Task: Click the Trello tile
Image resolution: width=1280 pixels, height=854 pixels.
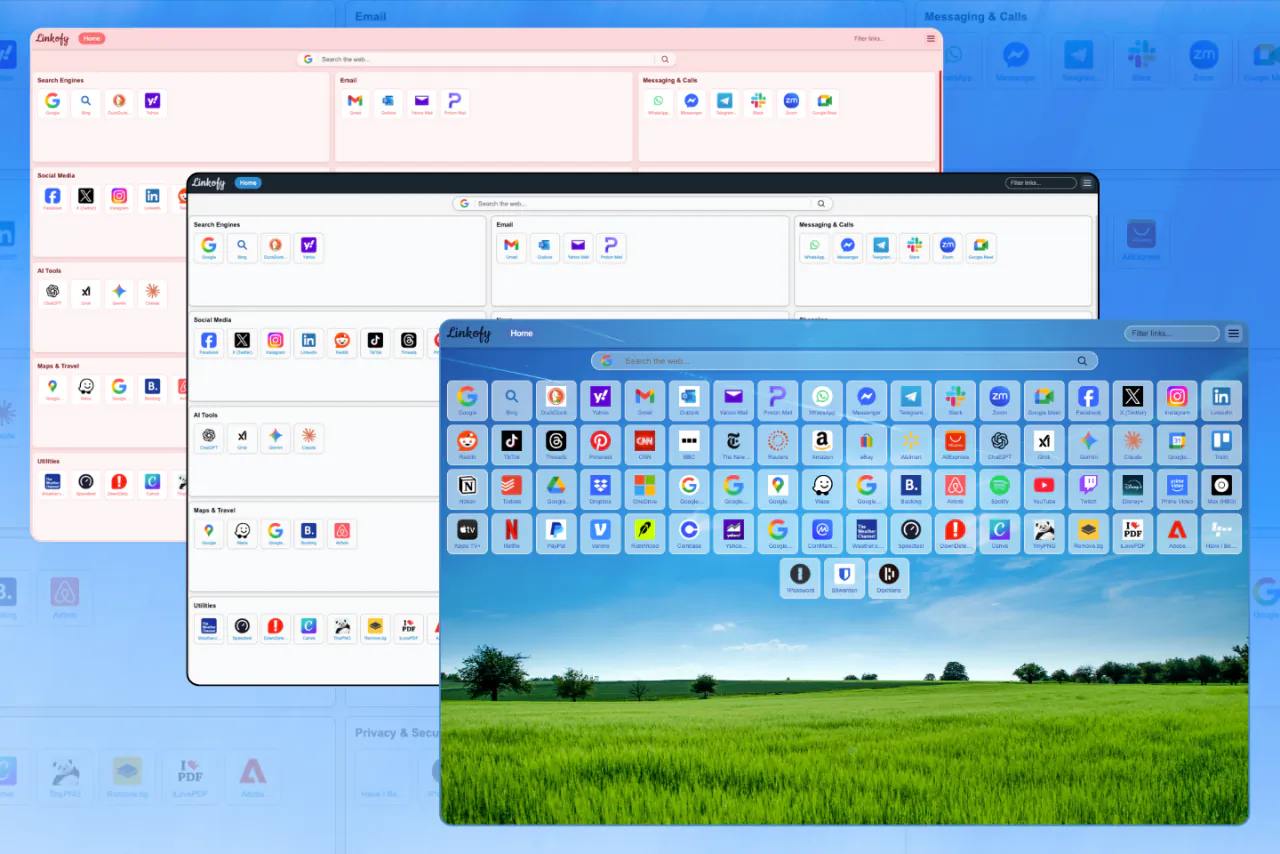Action: [1220, 443]
